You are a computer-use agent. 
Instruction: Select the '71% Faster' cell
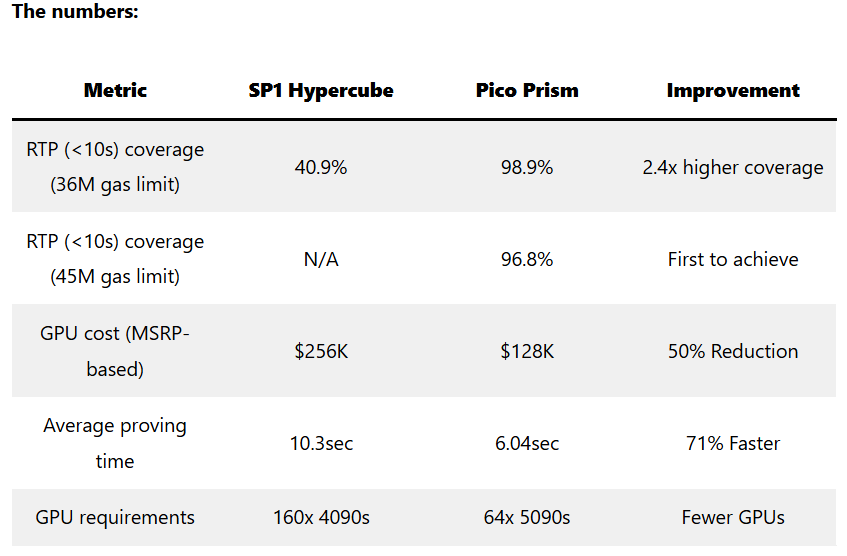point(733,443)
